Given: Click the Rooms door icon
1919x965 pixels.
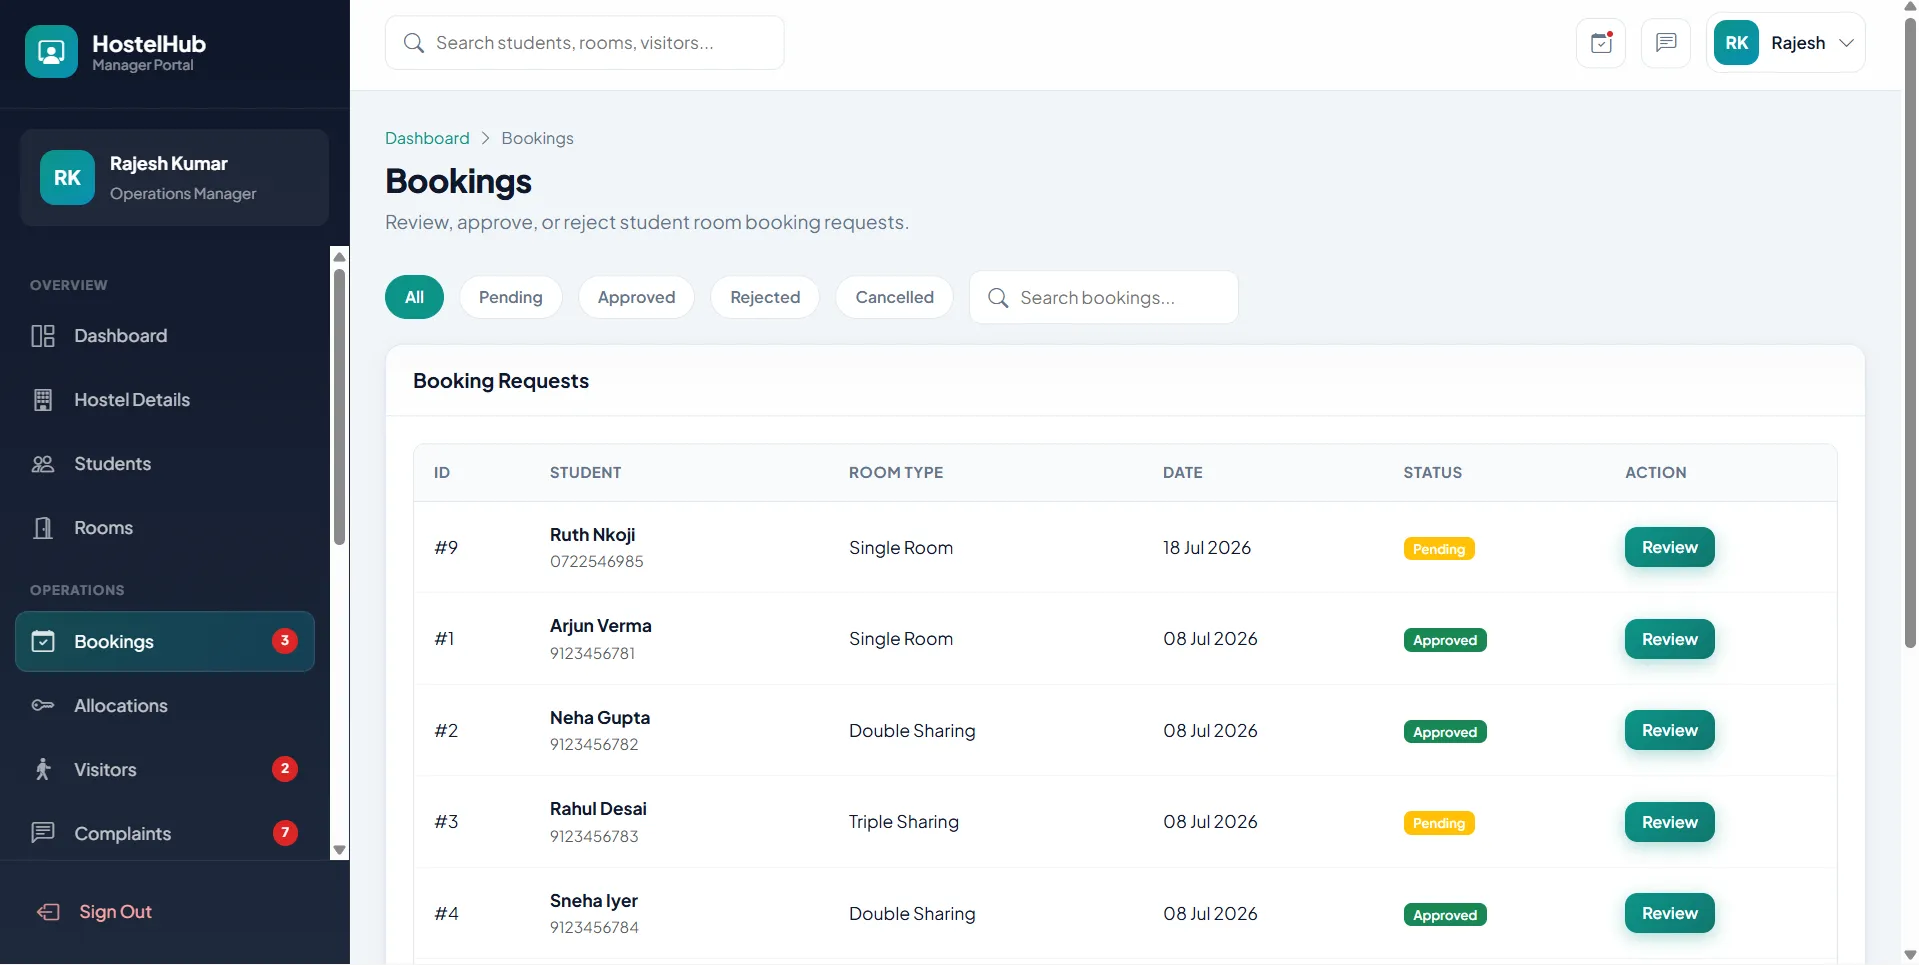Looking at the screenshot, I should (x=43, y=528).
